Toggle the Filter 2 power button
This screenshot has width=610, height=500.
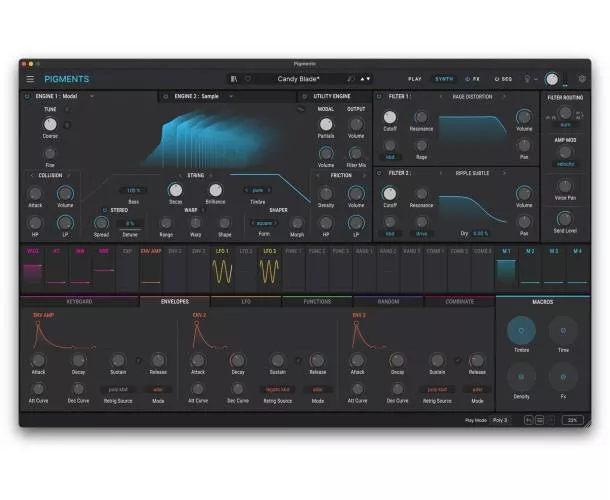[x=381, y=173]
